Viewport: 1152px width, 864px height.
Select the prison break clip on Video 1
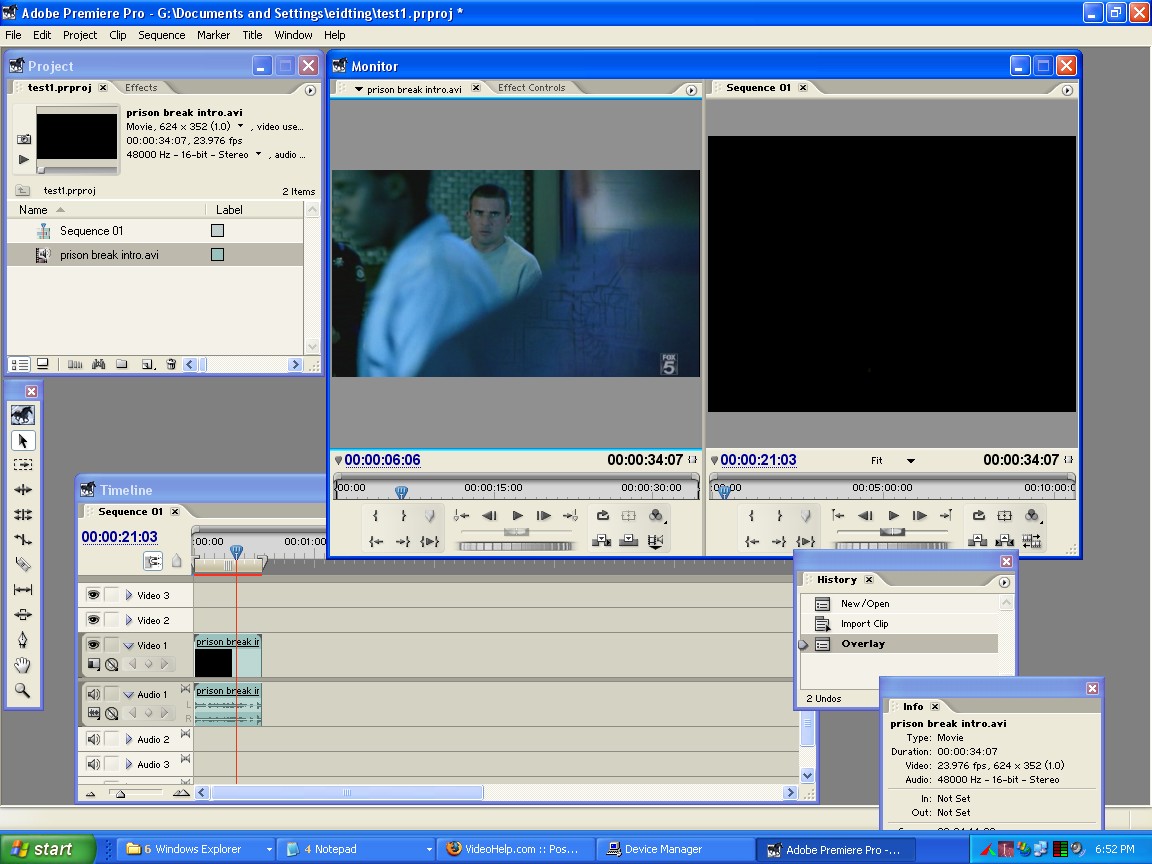tap(228, 655)
